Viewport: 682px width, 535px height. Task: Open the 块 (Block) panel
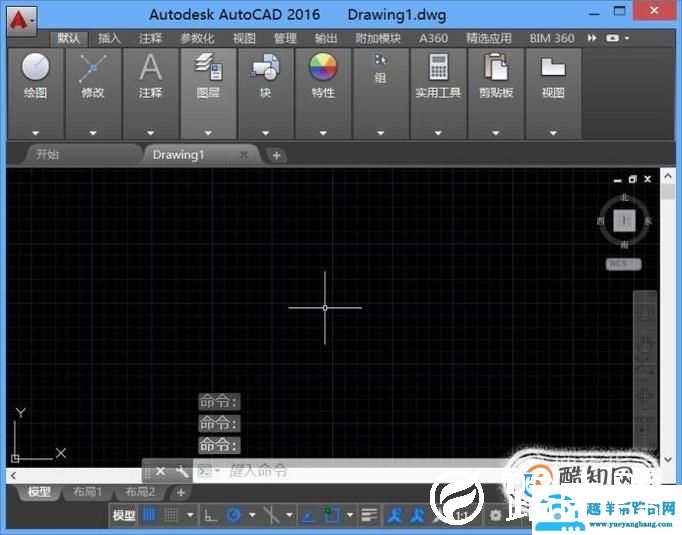click(x=265, y=93)
